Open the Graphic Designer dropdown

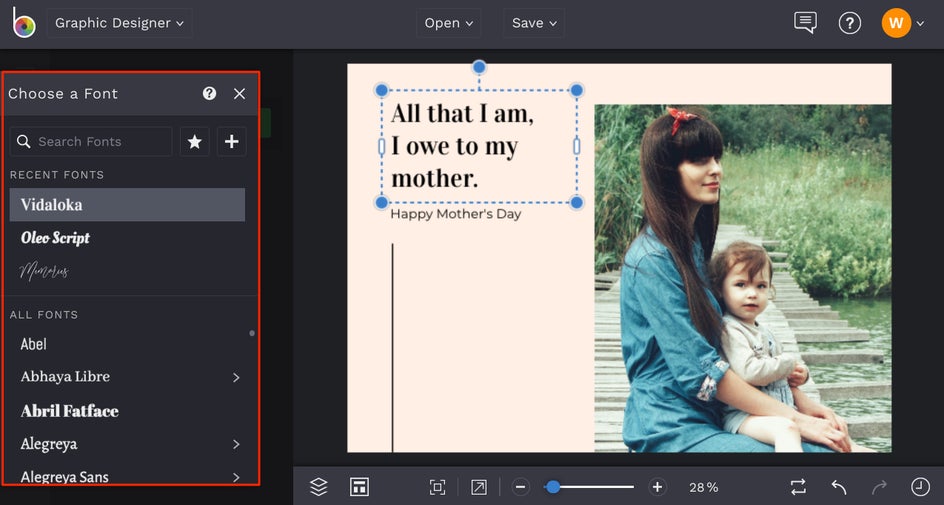pyautogui.click(x=119, y=23)
